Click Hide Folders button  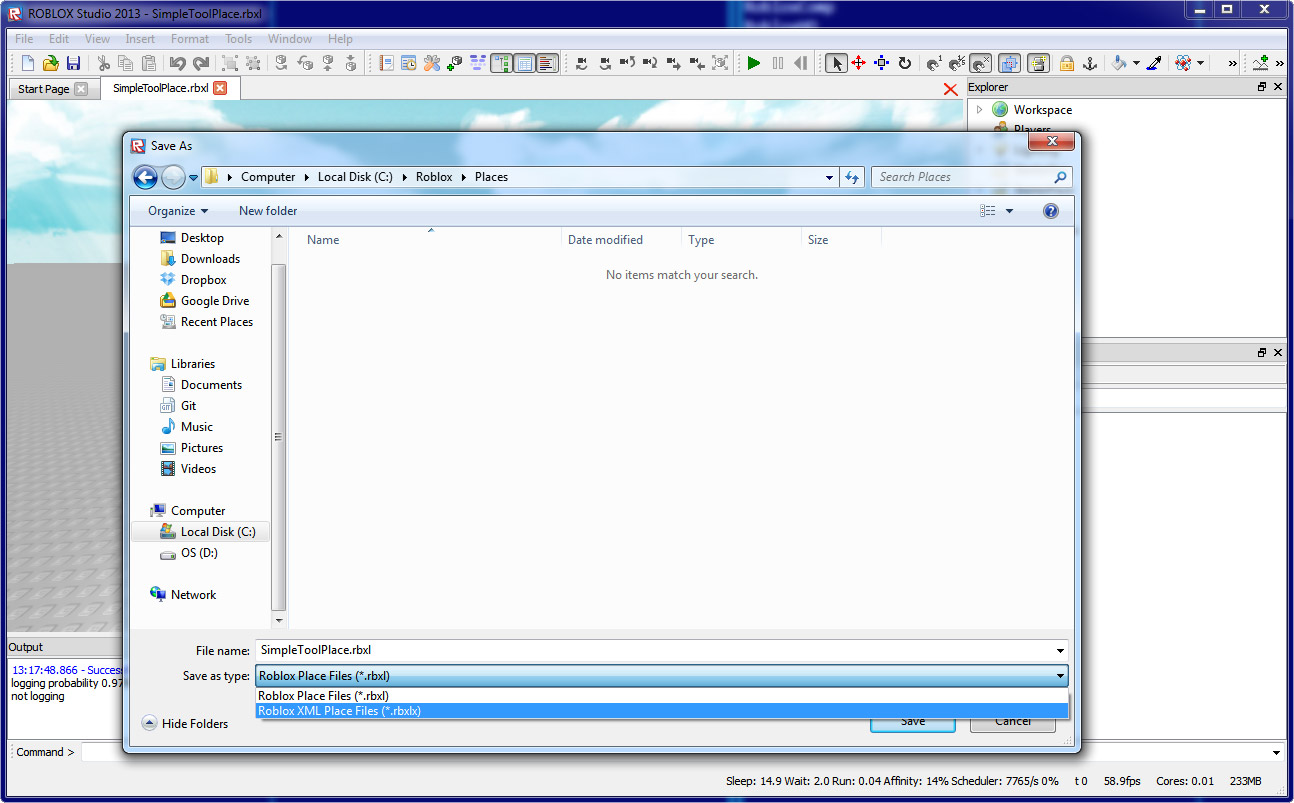pyautogui.click(x=186, y=723)
